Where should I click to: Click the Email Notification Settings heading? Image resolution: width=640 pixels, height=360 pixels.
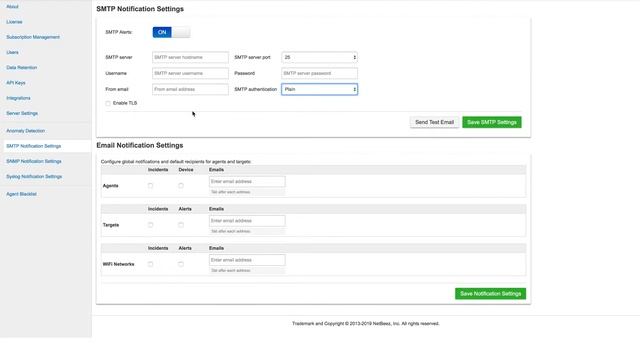click(140, 145)
